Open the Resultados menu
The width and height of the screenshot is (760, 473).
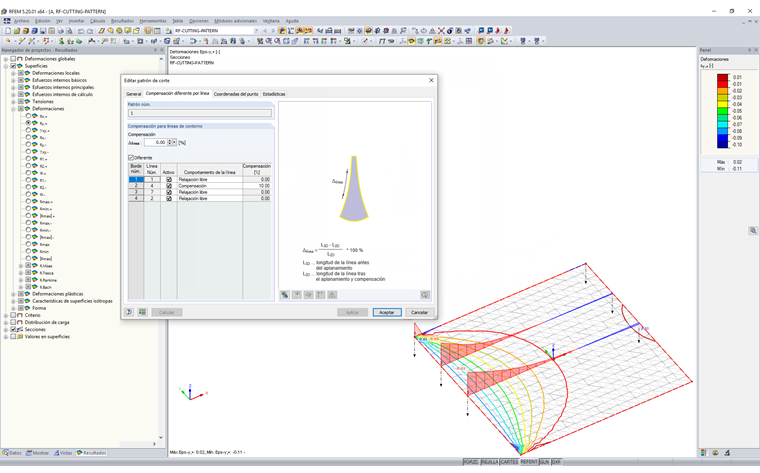pos(122,21)
